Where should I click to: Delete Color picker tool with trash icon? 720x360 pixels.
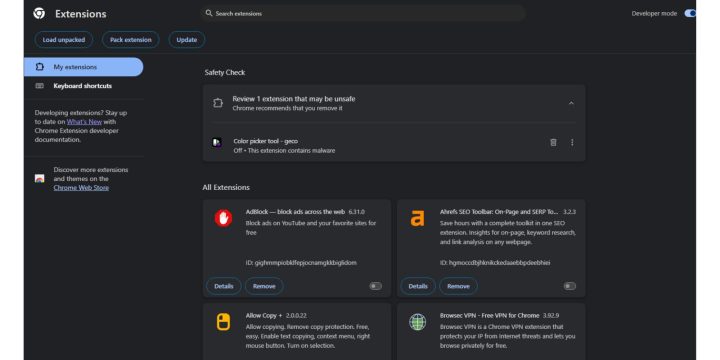tap(553, 142)
